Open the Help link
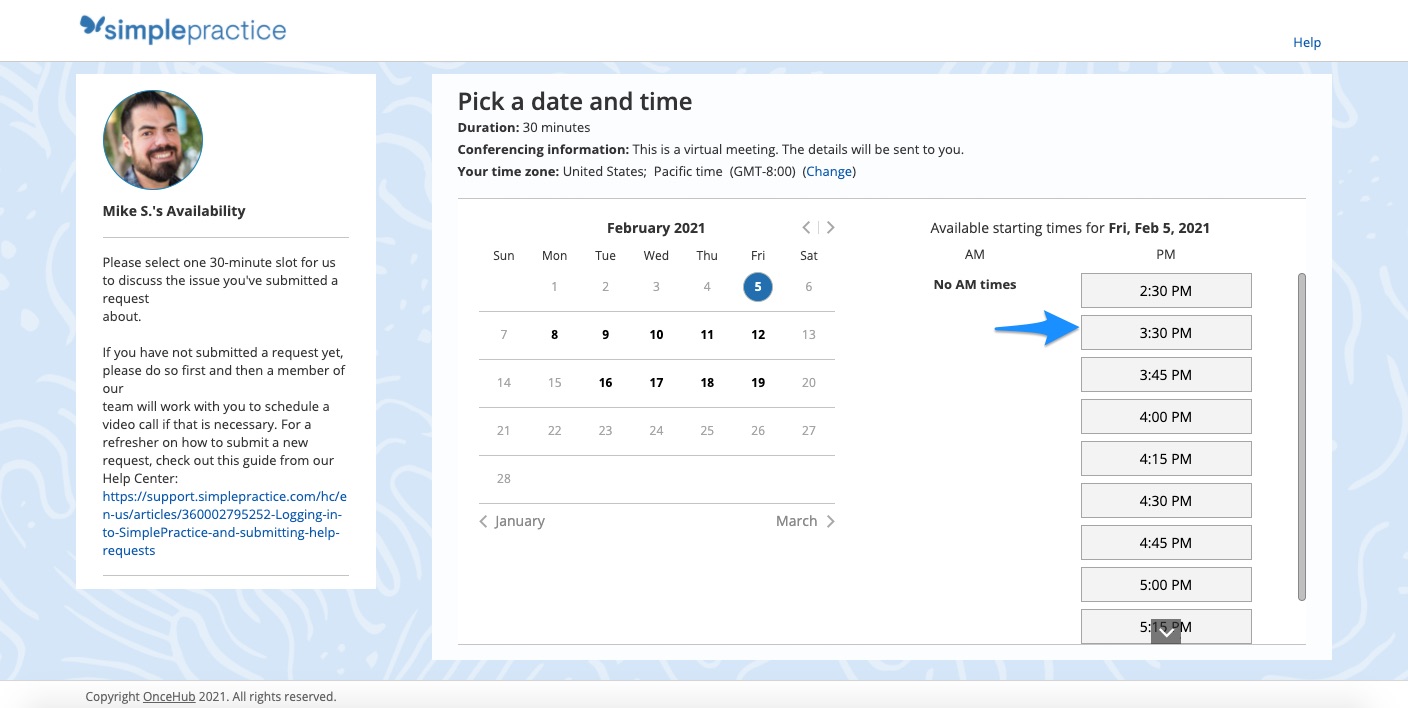 pos(1306,42)
